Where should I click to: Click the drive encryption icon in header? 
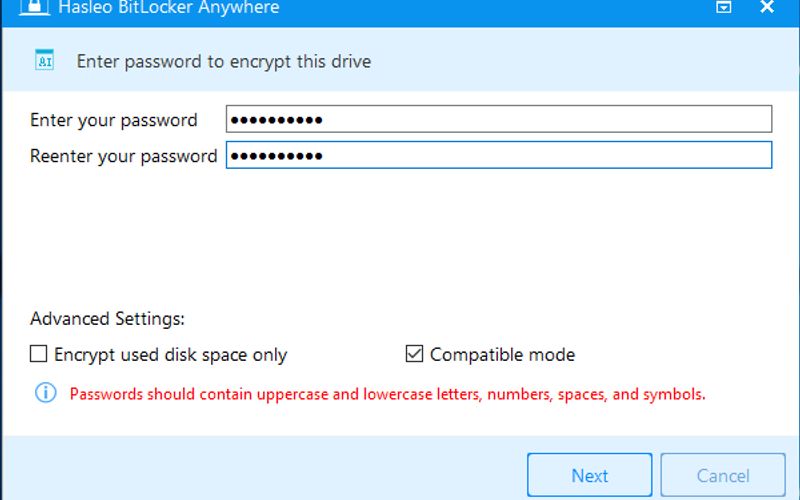pyautogui.click(x=44, y=60)
